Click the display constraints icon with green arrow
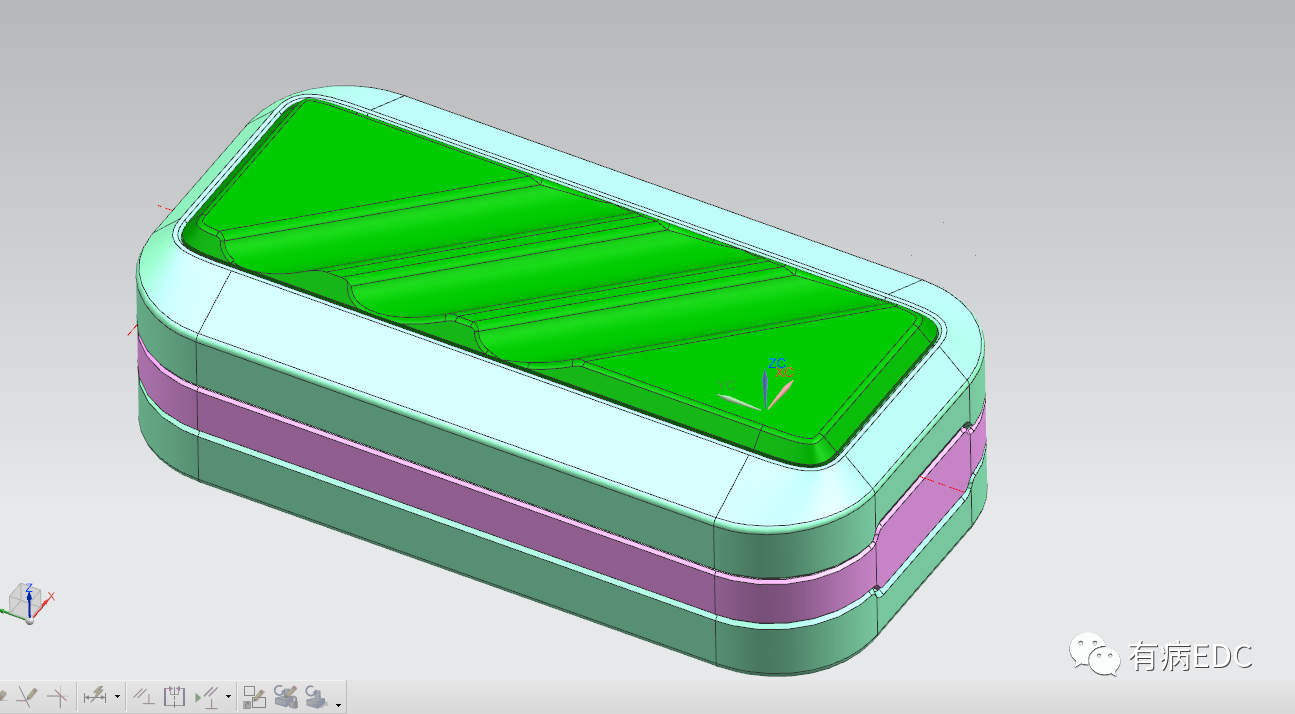This screenshot has height=714, width=1295. pyautogui.click(x=208, y=695)
